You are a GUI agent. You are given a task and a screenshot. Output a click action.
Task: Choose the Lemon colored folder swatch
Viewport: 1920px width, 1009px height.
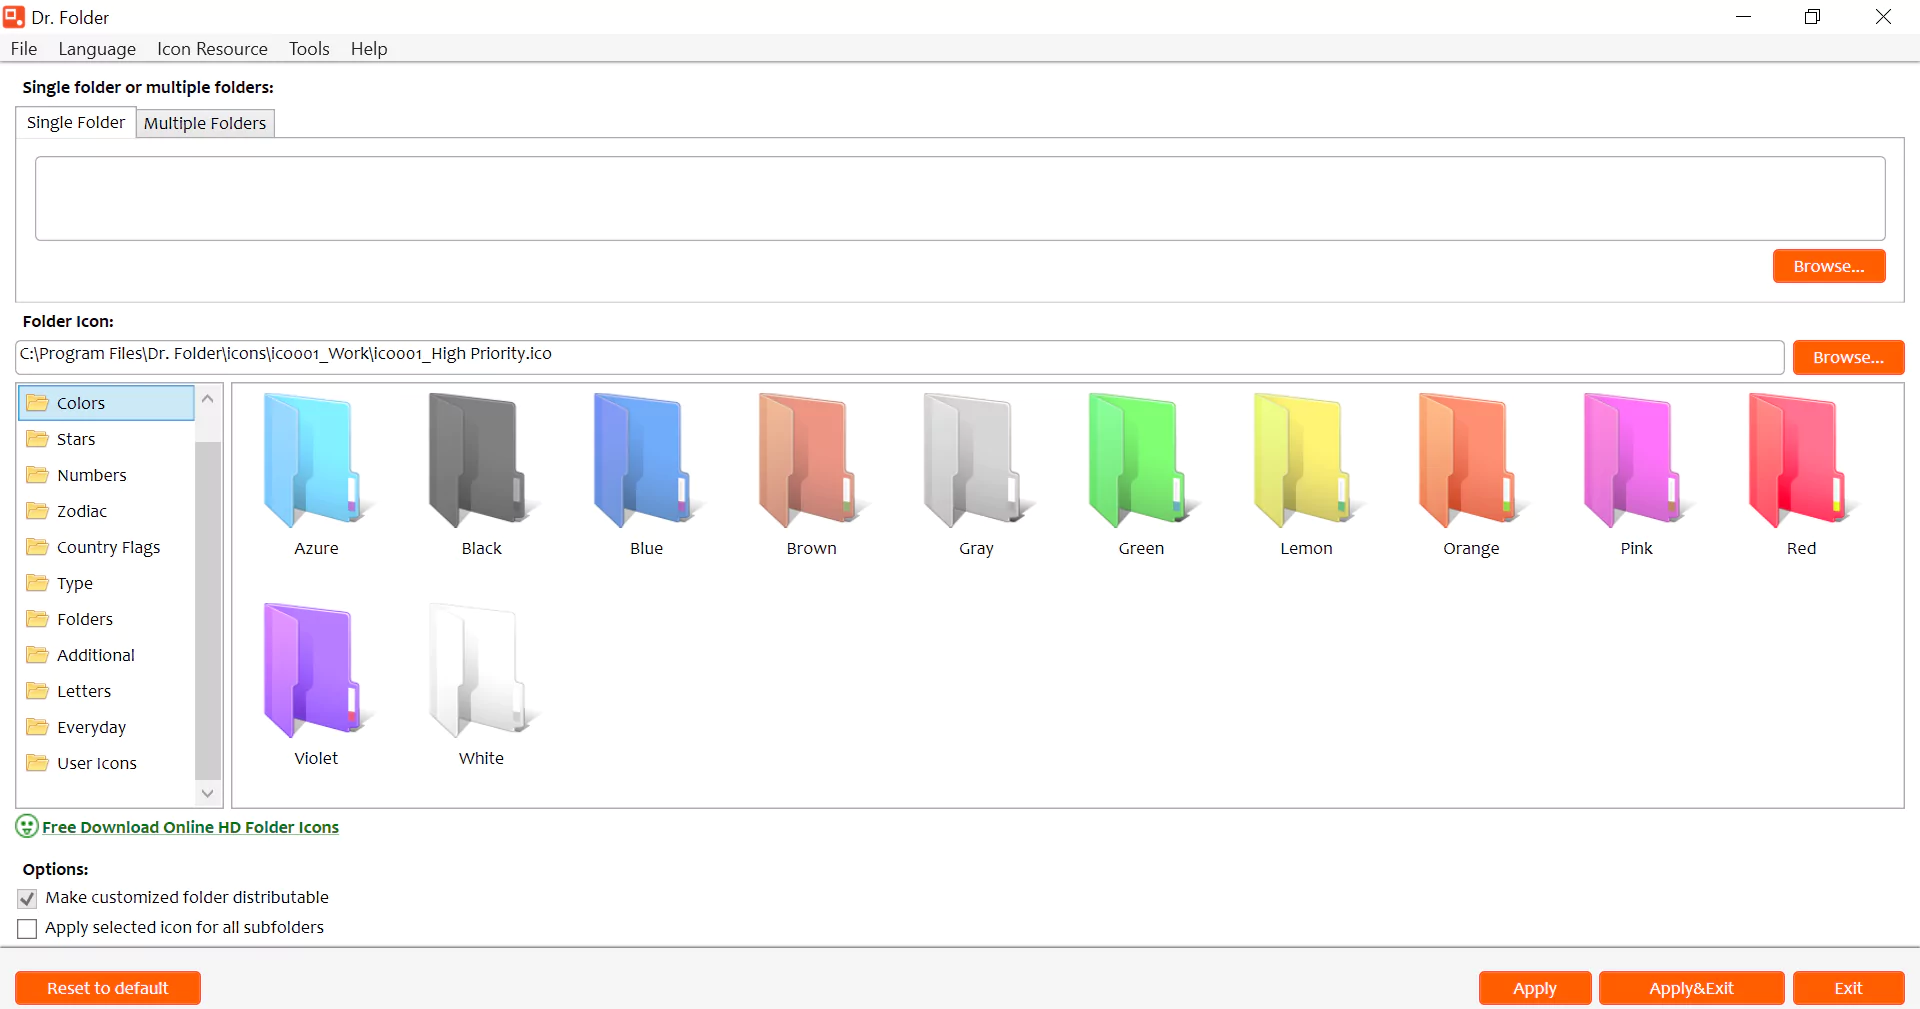coord(1303,460)
